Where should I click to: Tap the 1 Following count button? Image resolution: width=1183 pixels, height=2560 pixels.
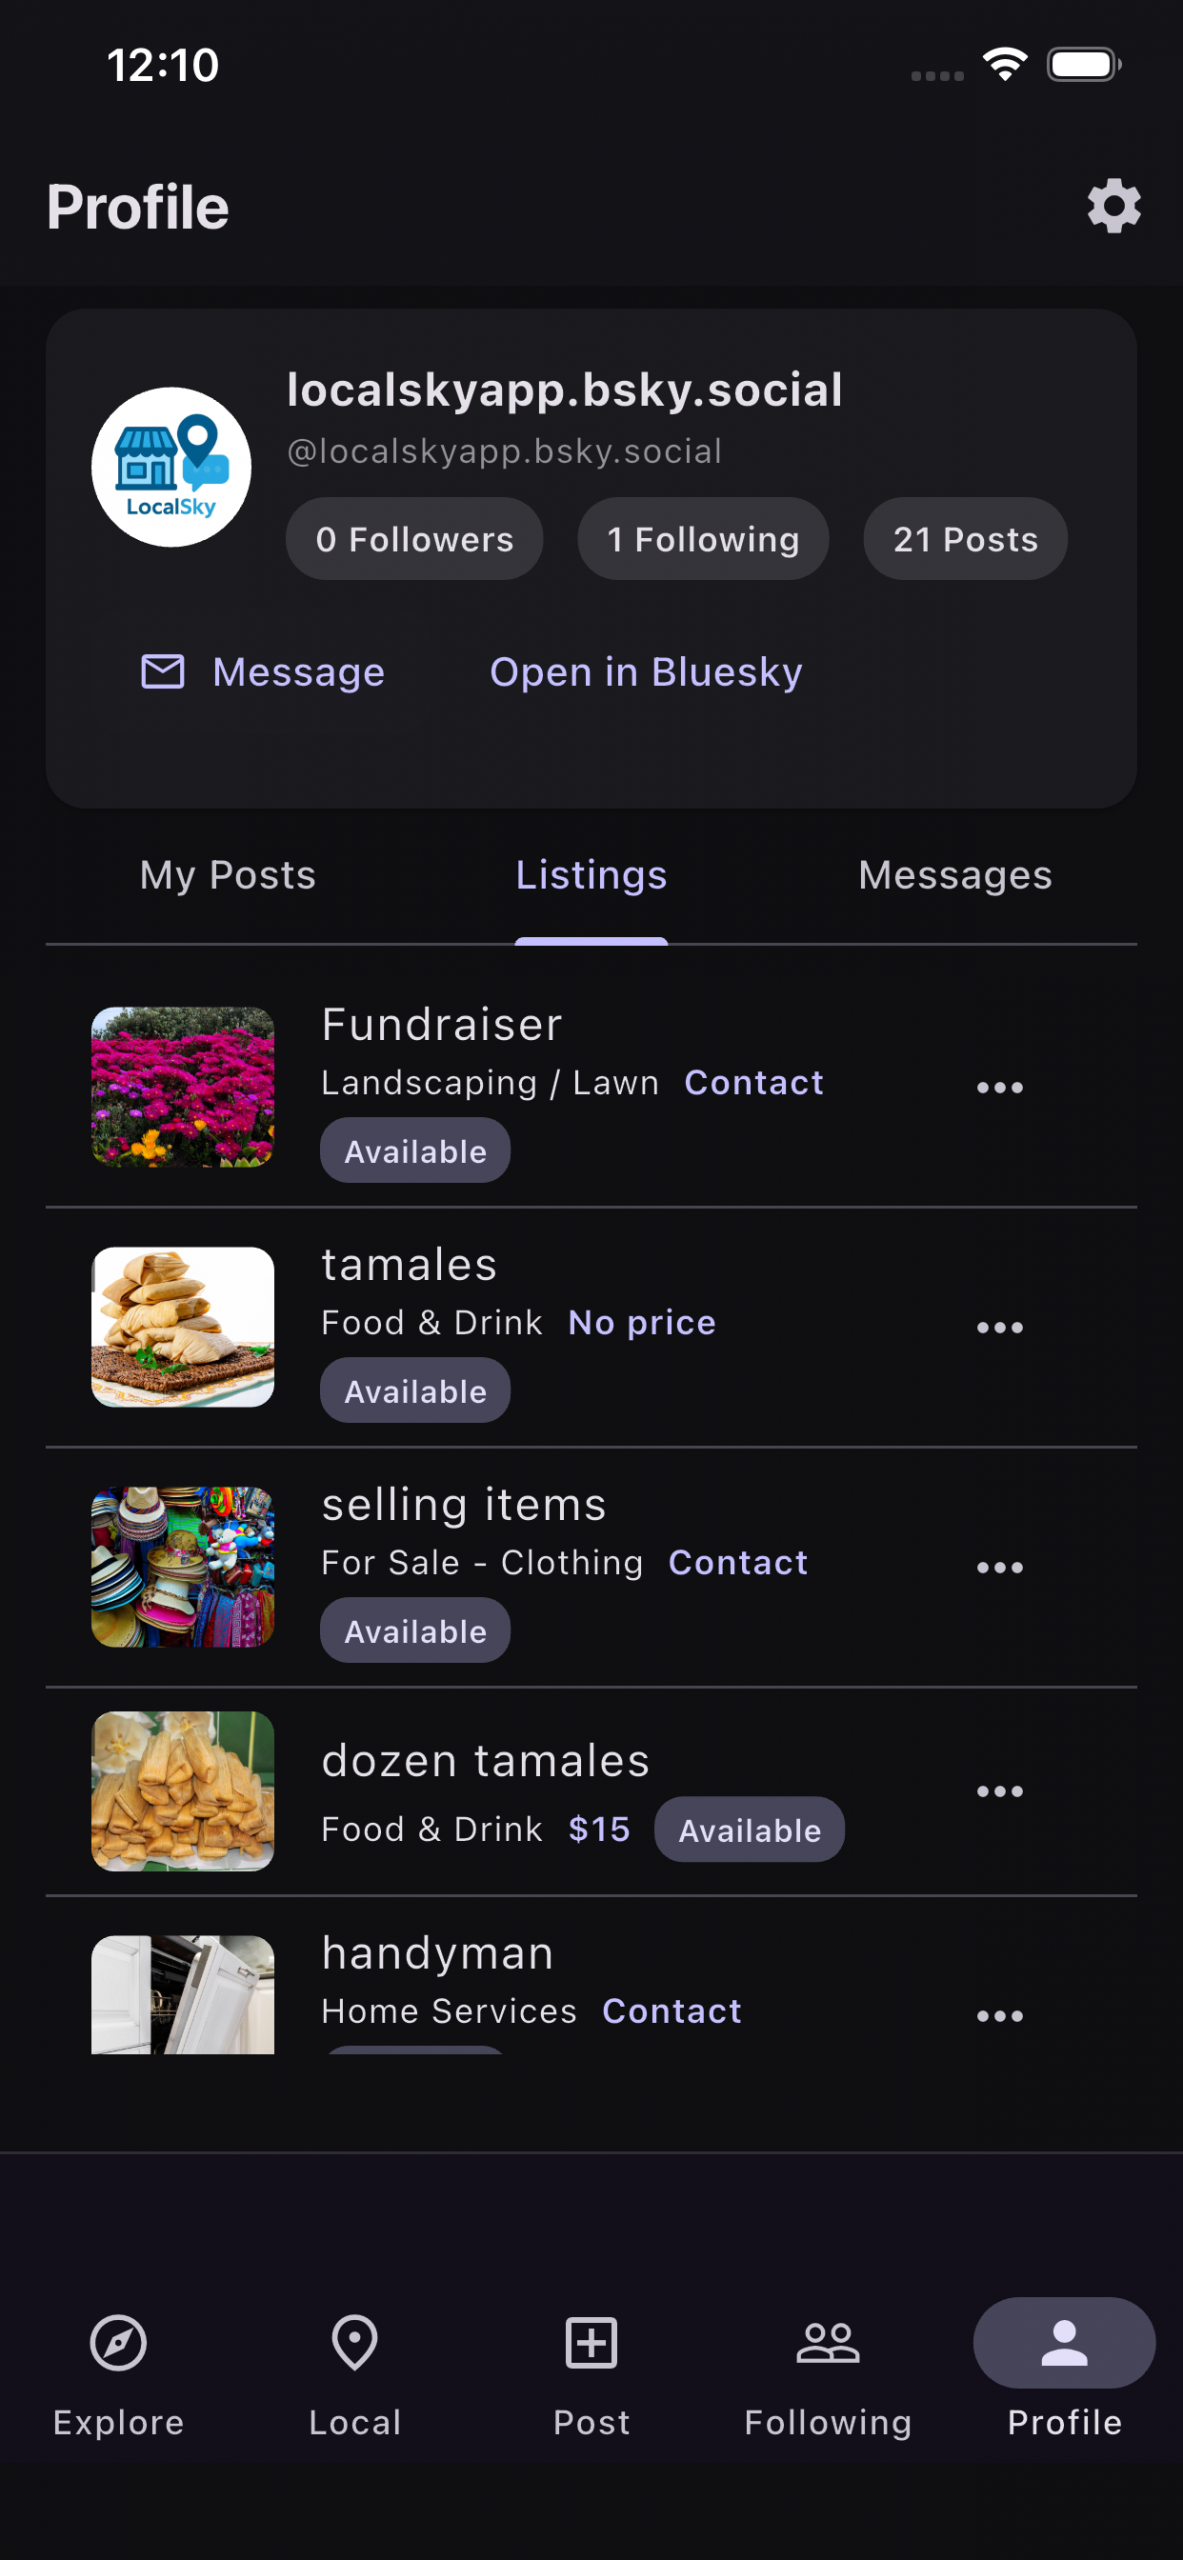click(x=703, y=539)
